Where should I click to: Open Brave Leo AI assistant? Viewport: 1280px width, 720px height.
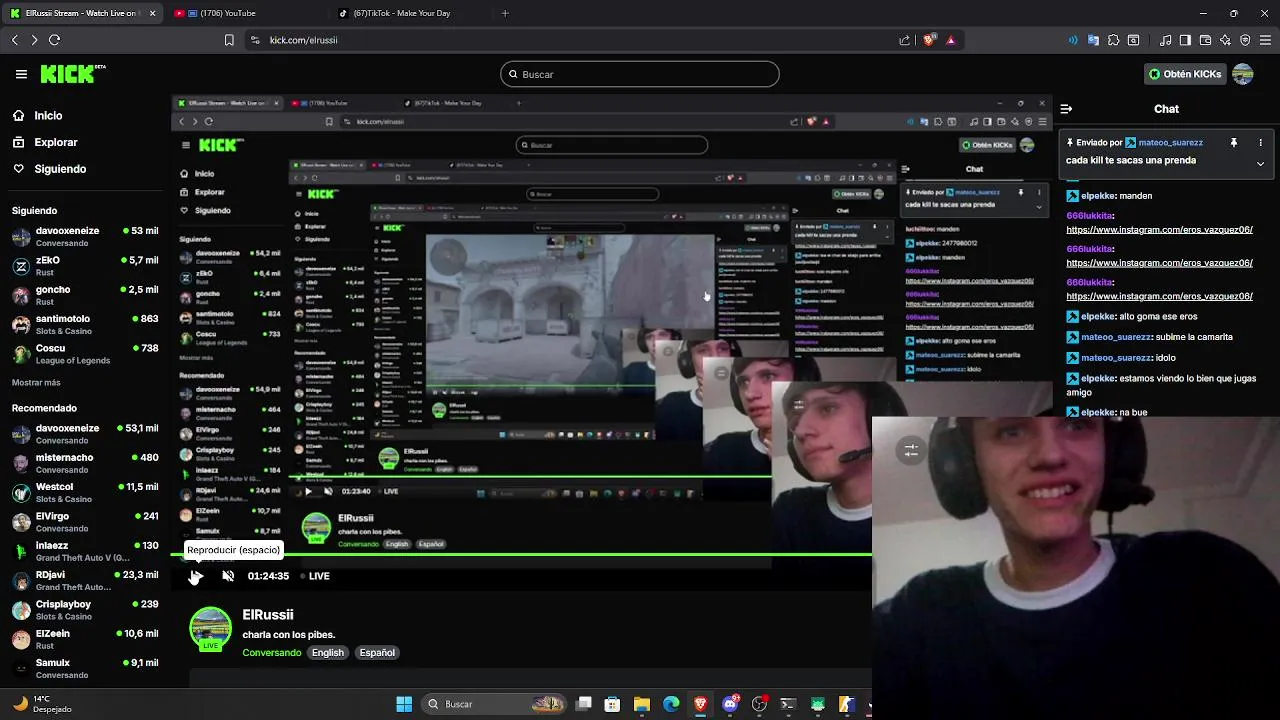coord(1225,40)
